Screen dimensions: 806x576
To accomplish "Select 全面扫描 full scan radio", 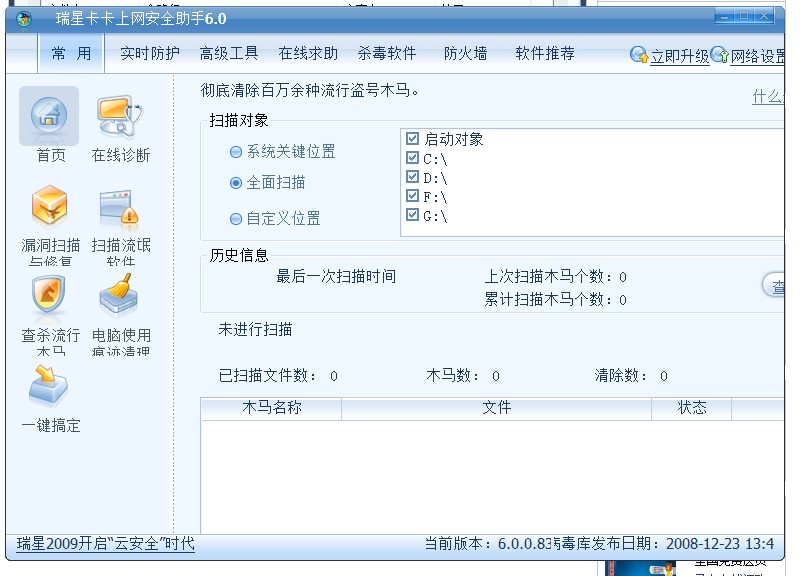I will tap(235, 183).
